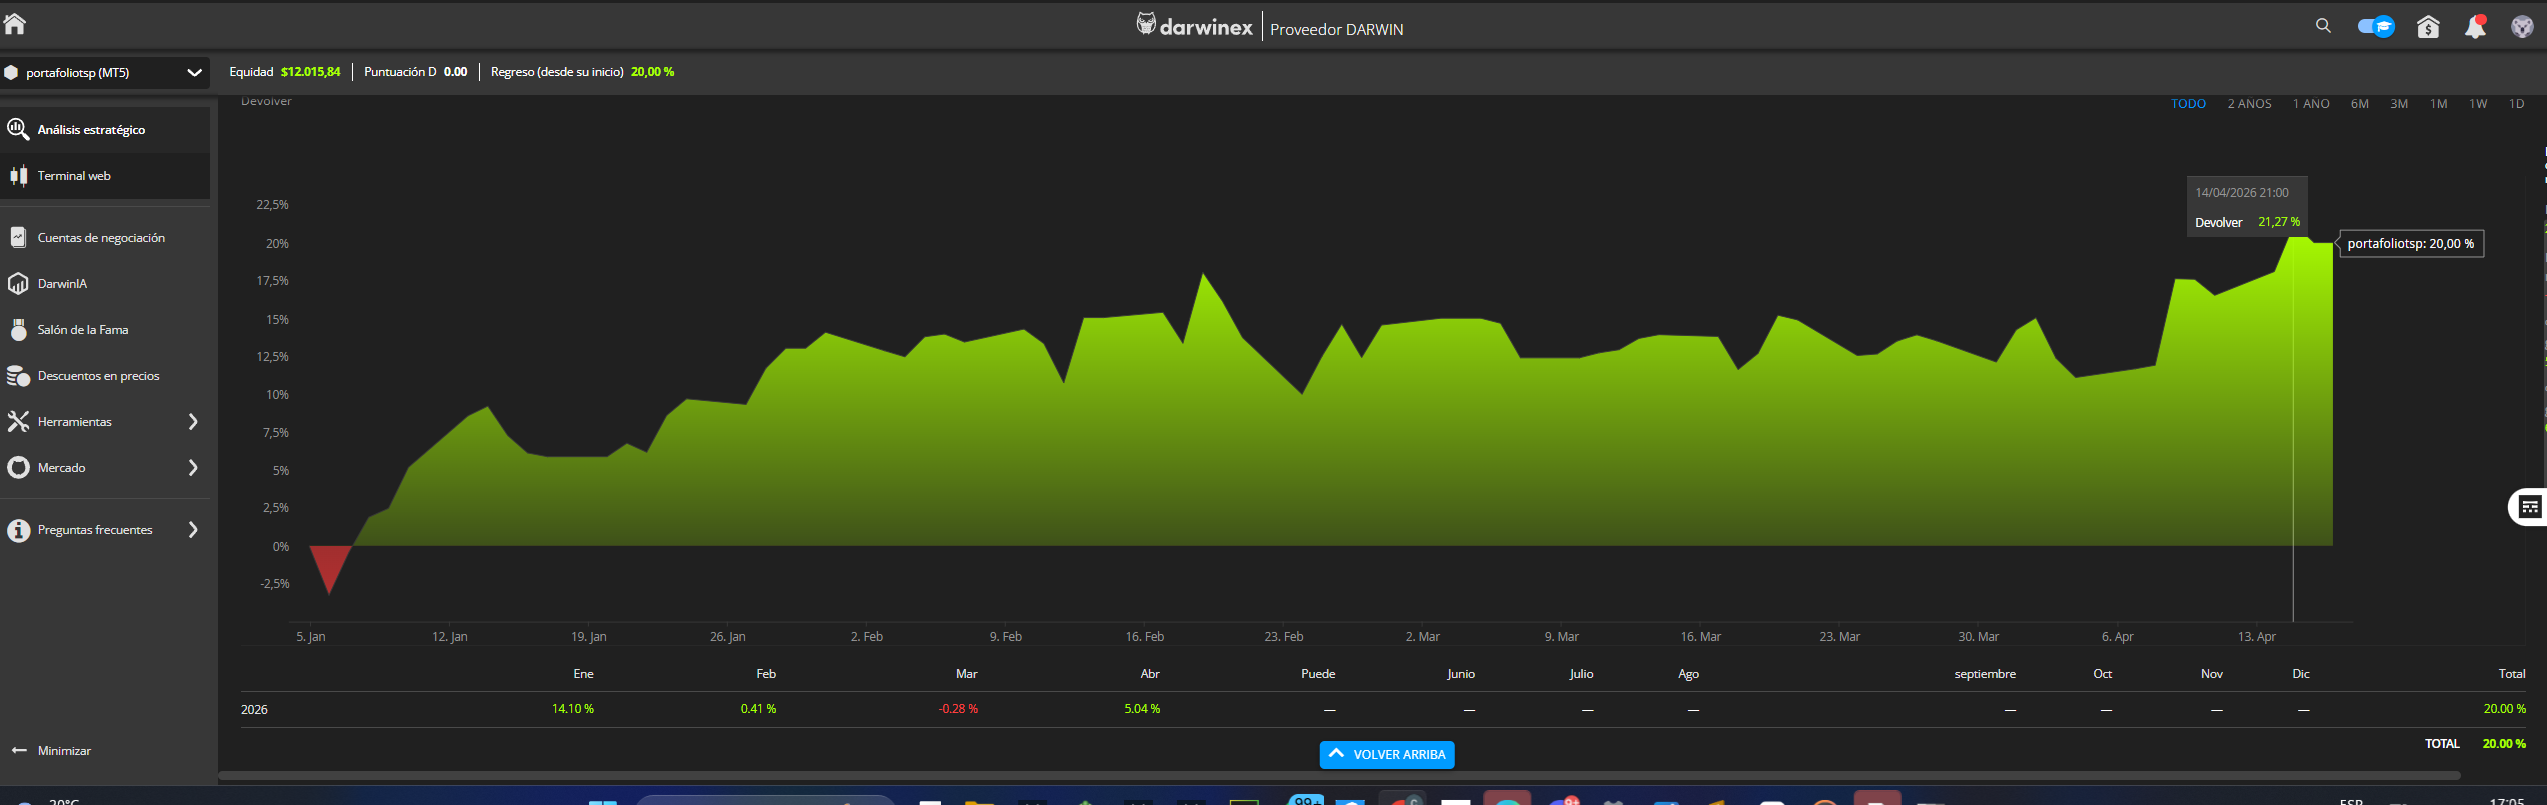This screenshot has height=805, width=2547.
Task: Click the Salón de la Fama medal icon
Action: [x=18, y=329]
